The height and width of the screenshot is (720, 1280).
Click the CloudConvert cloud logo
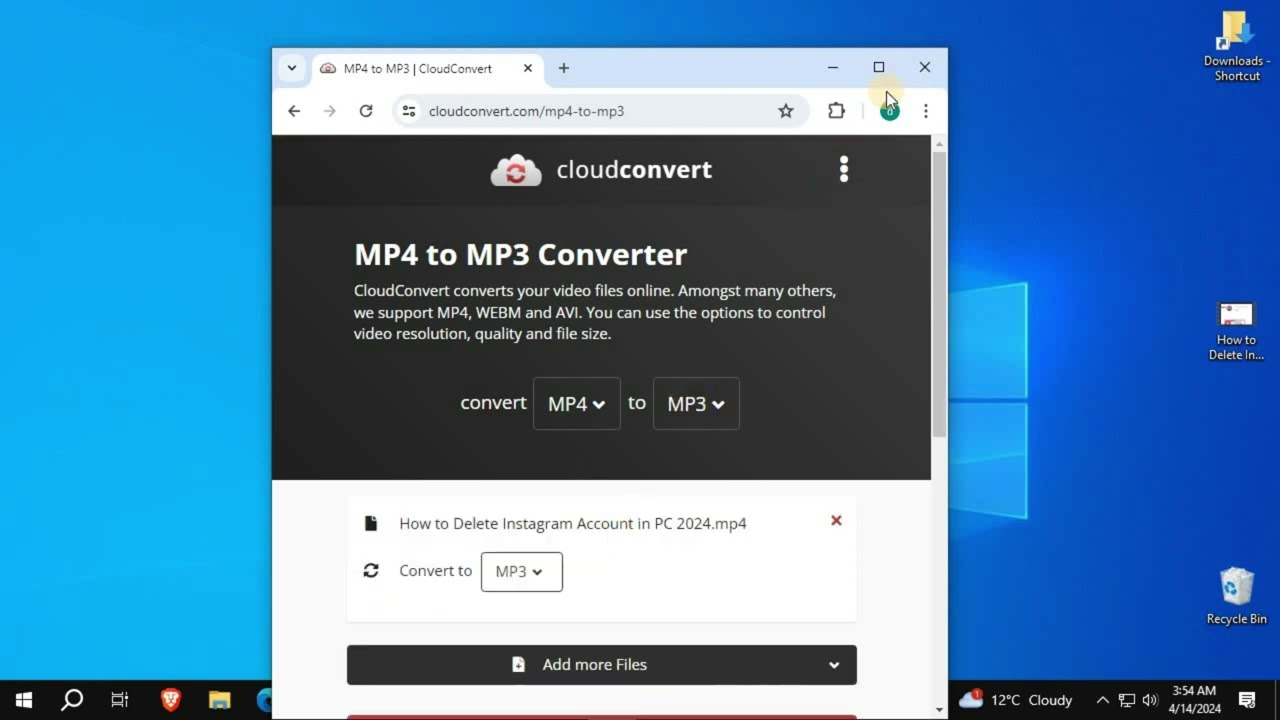[516, 171]
